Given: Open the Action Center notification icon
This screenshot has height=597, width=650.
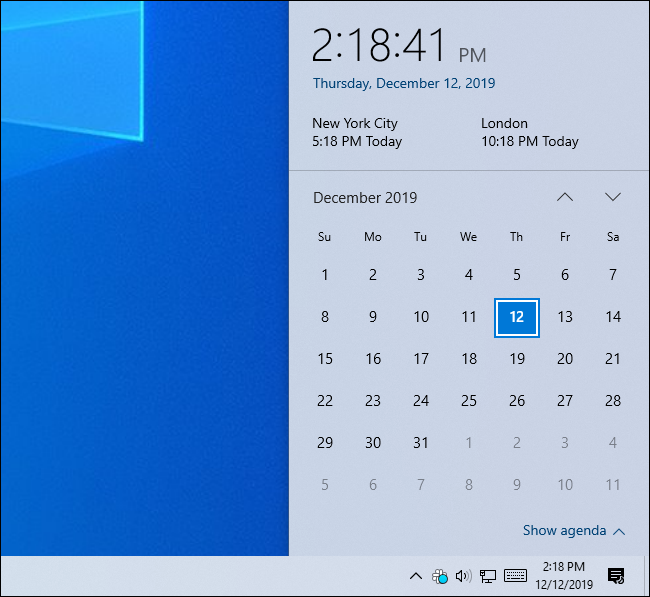Looking at the screenshot, I should click(x=616, y=576).
